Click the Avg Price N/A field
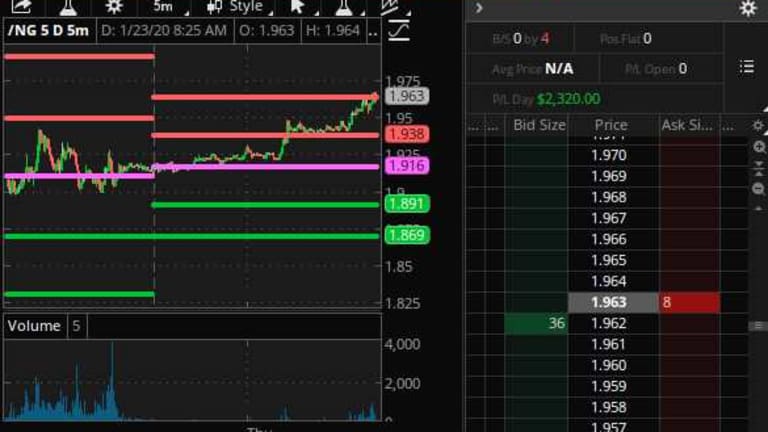The image size is (768, 432). (532, 69)
